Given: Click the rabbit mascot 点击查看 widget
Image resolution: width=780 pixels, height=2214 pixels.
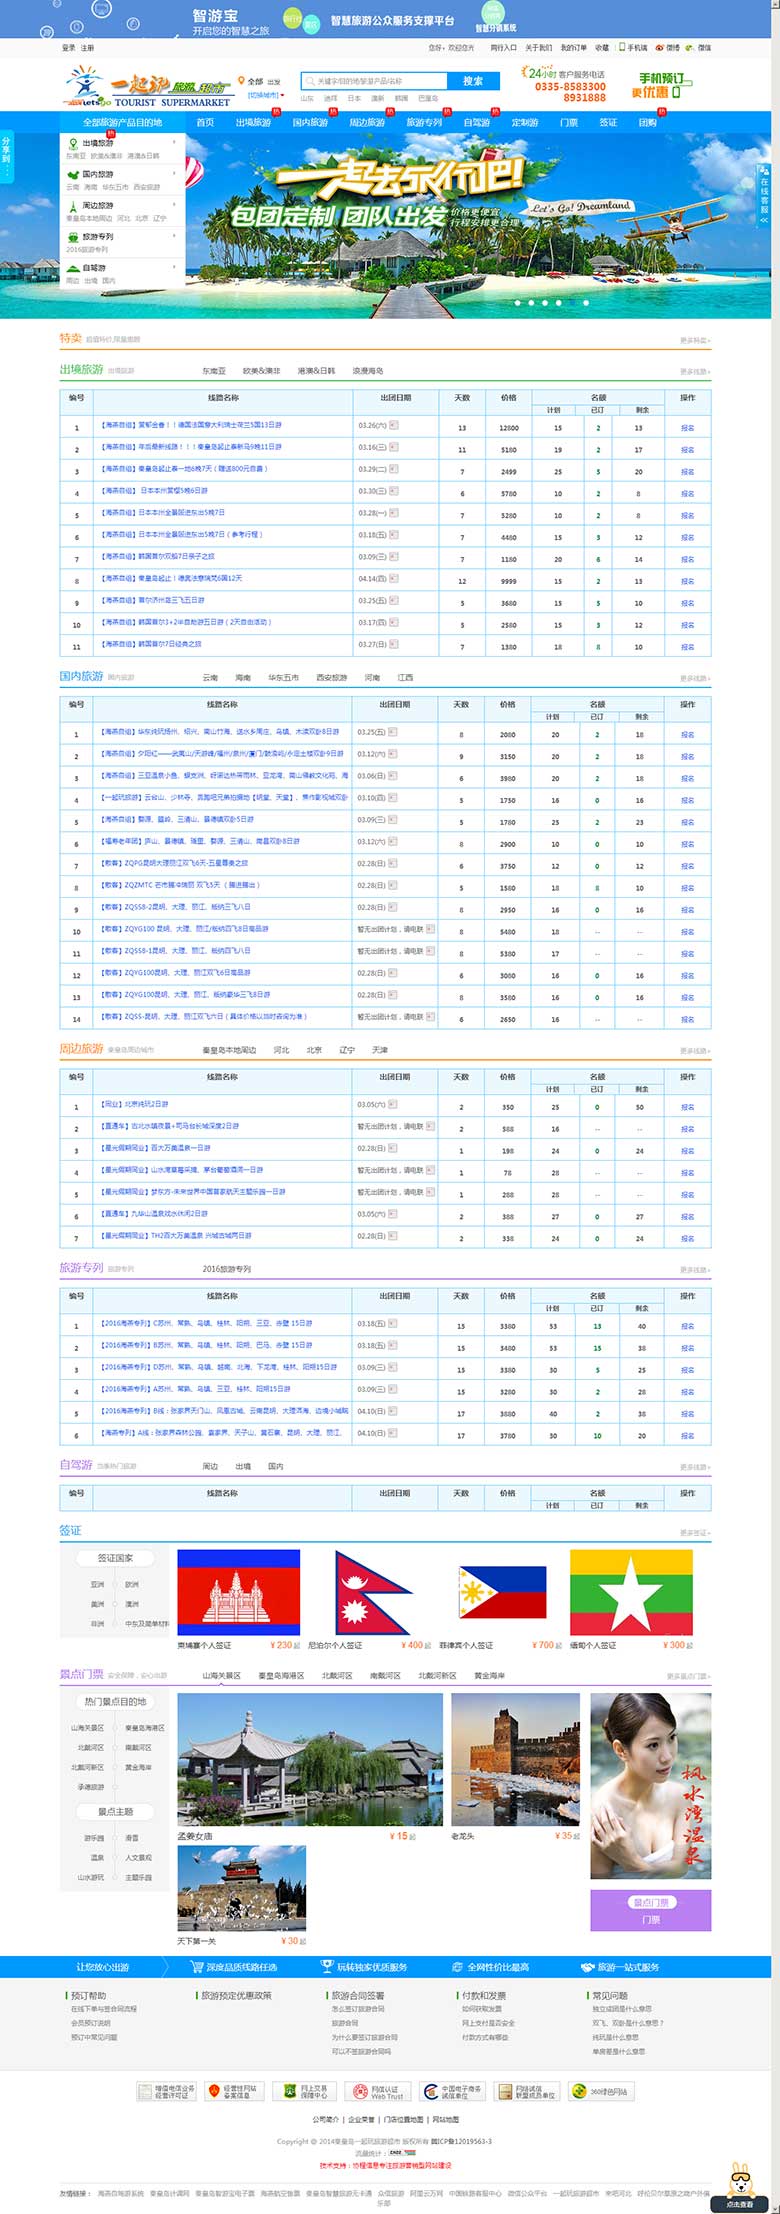Looking at the screenshot, I should point(740,2187).
